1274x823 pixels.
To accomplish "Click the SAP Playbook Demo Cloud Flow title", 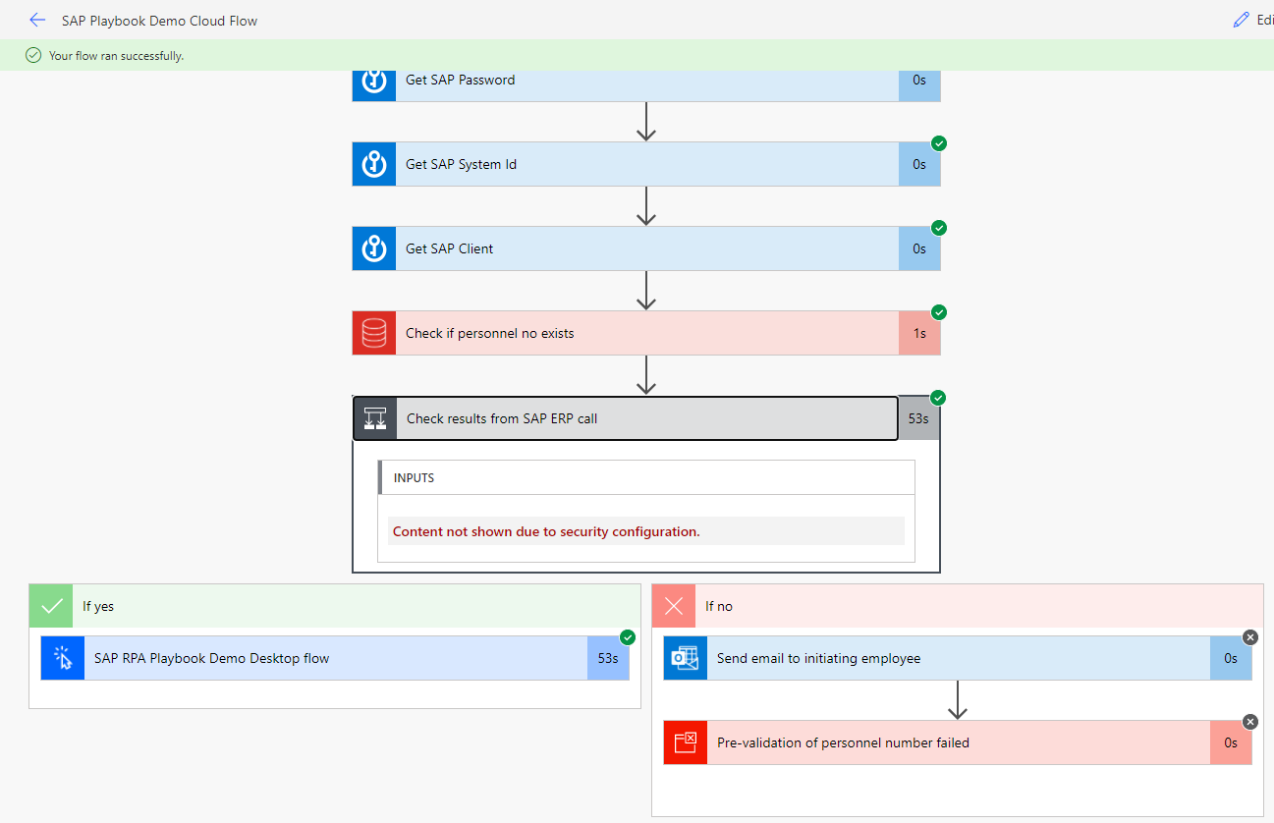I will 159,20.
